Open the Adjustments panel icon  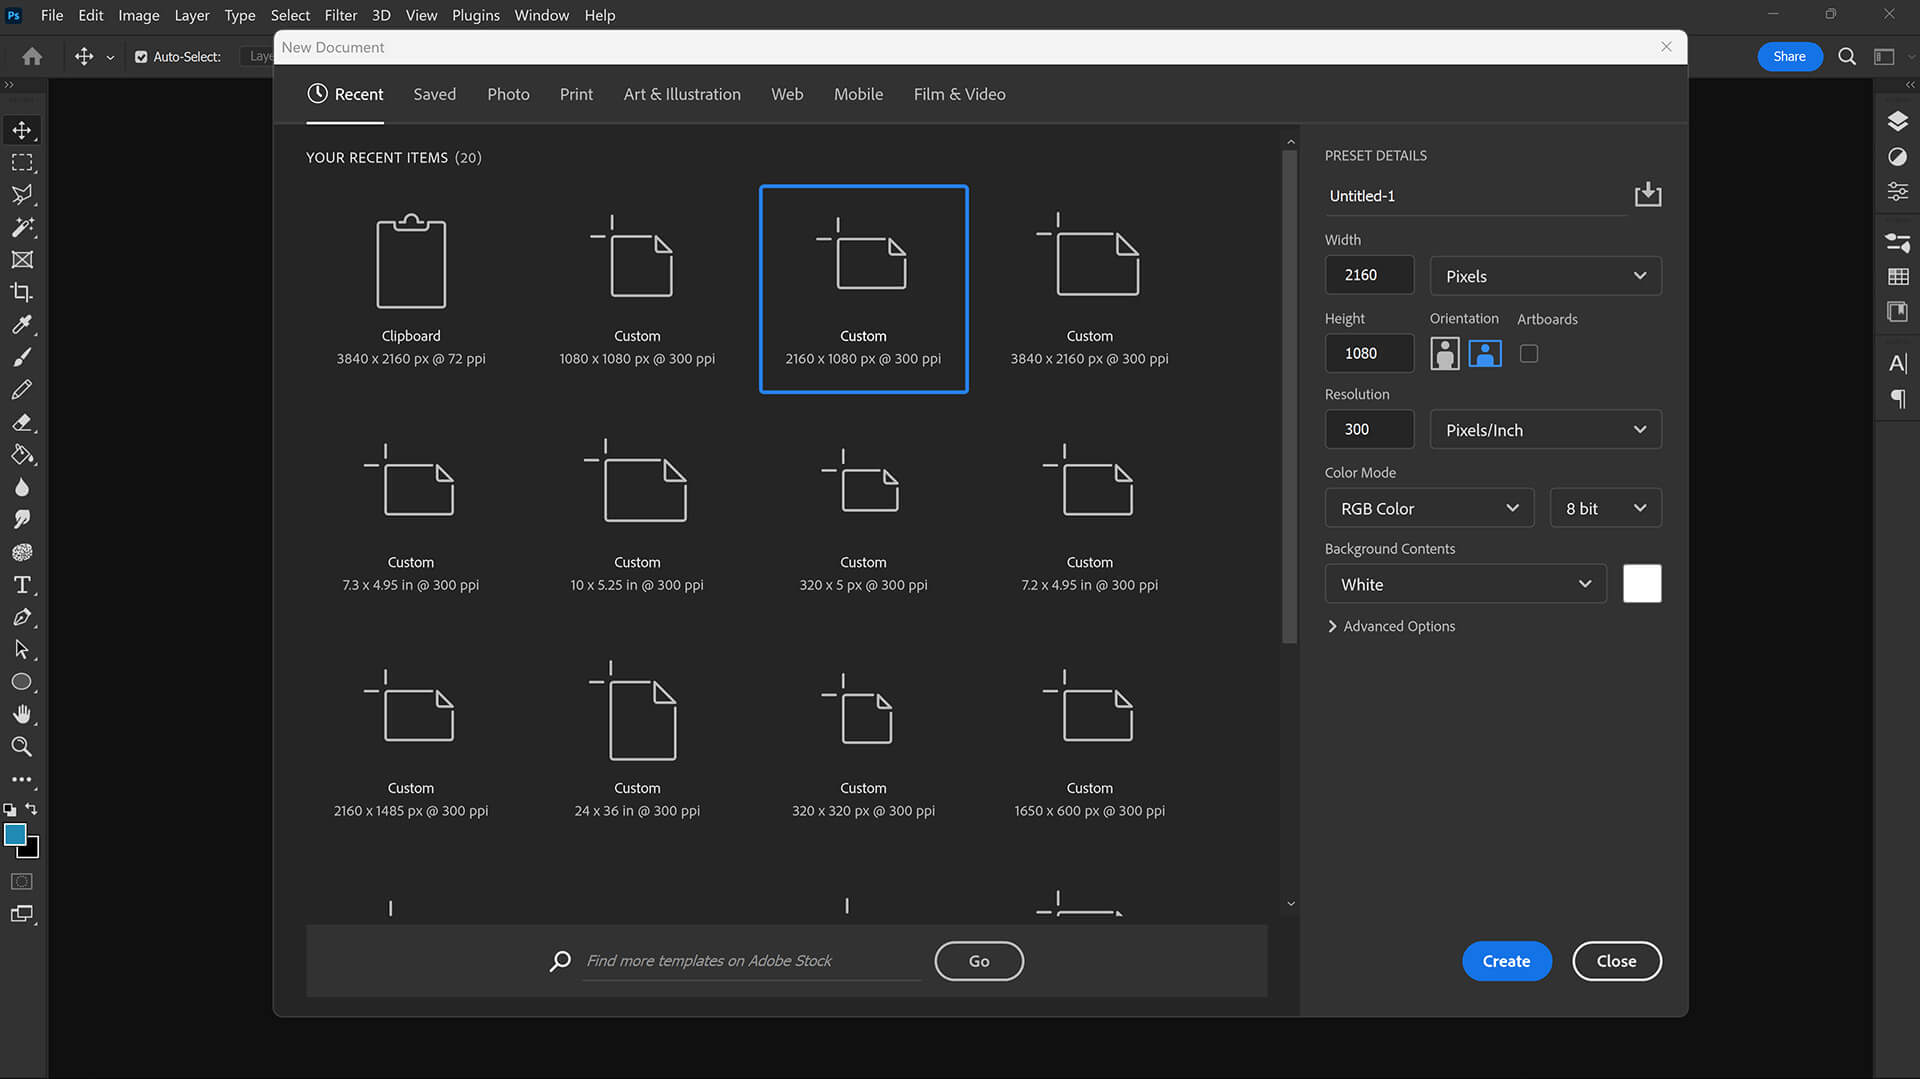click(1897, 157)
